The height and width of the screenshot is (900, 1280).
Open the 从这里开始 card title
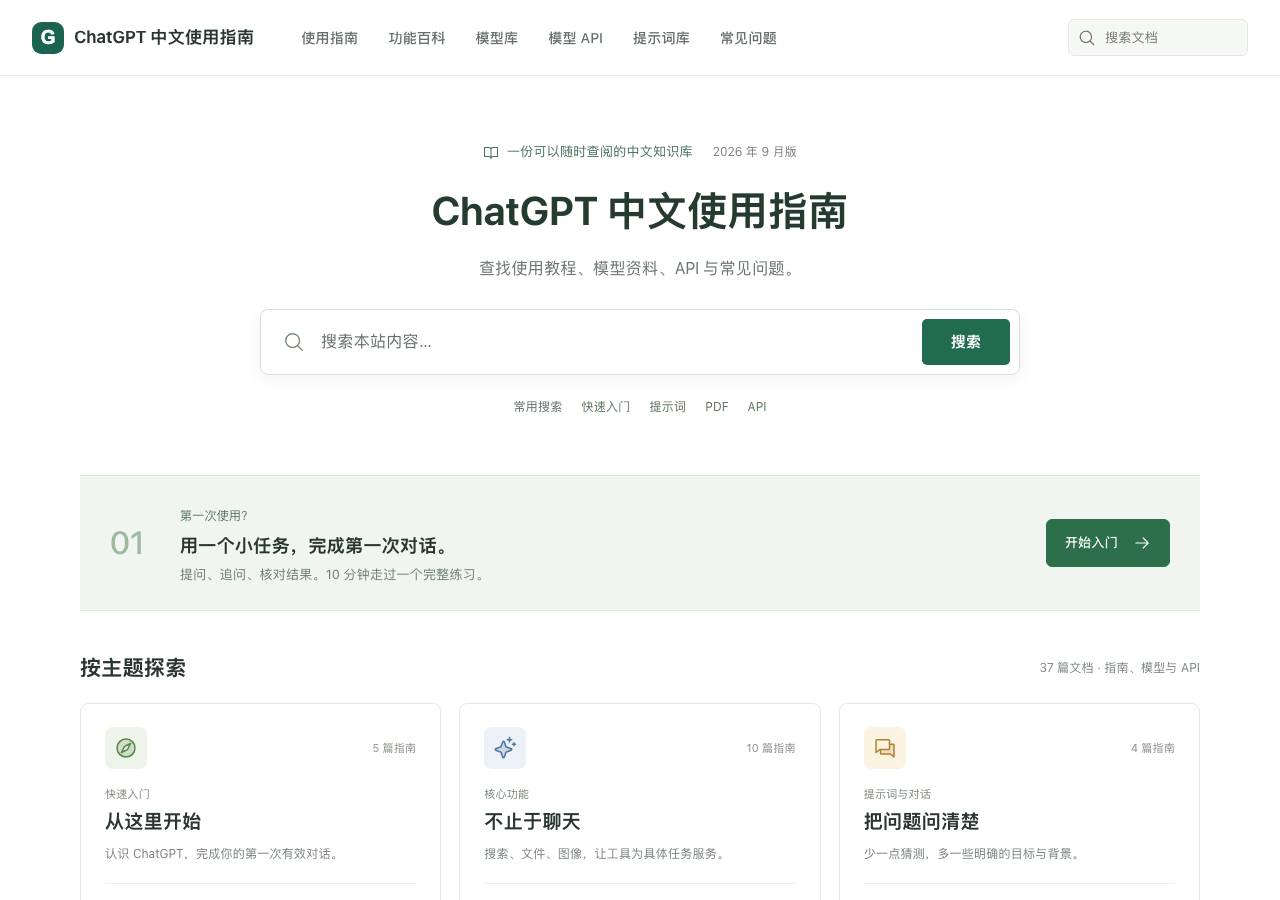click(x=153, y=822)
